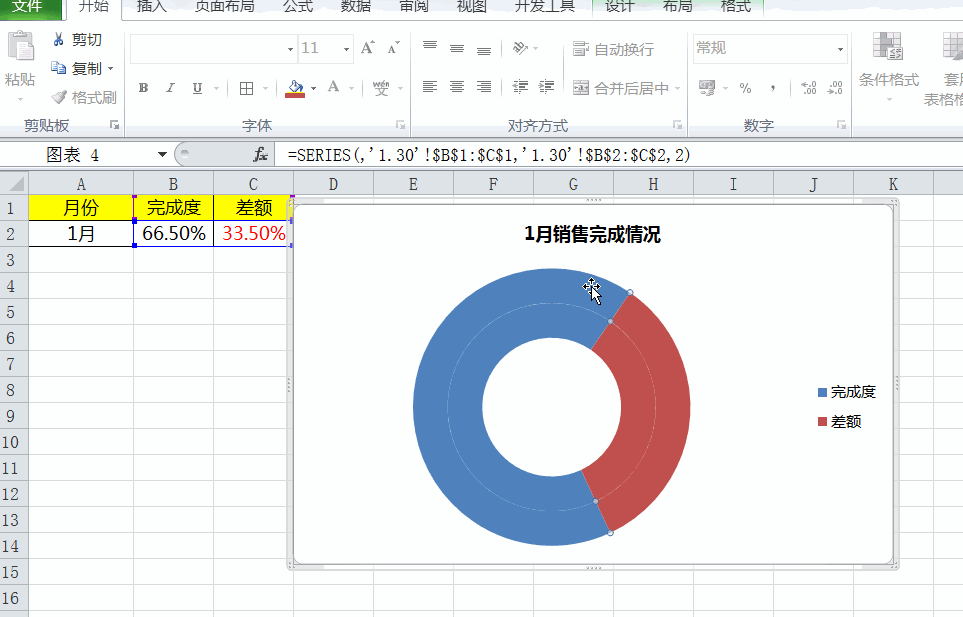Switch to the 页面布局 tab
Screen dimensions: 963x617
[224, 7]
